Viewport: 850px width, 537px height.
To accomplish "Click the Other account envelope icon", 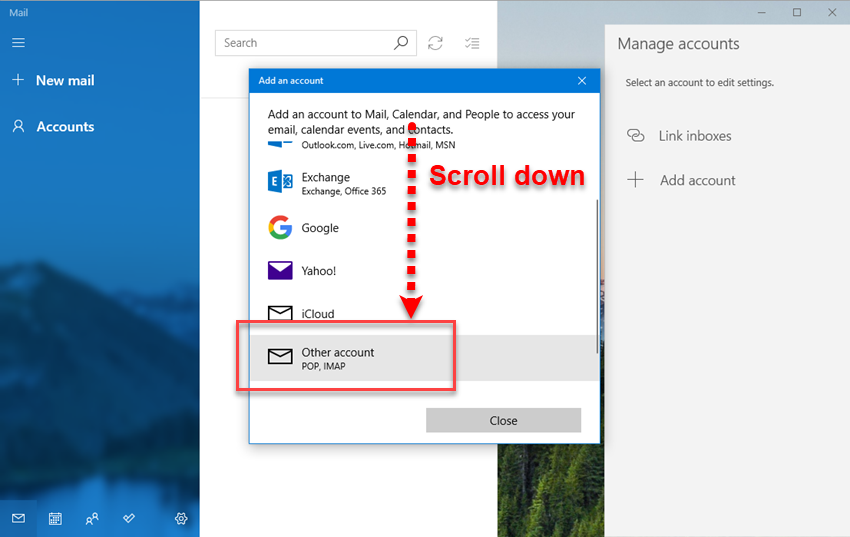I will click(280, 356).
